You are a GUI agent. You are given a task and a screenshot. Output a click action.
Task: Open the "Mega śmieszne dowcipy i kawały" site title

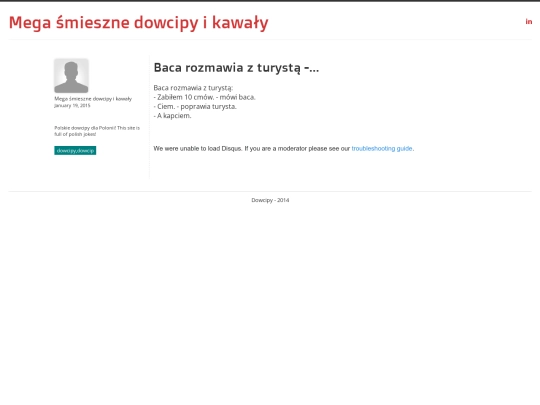[138, 23]
